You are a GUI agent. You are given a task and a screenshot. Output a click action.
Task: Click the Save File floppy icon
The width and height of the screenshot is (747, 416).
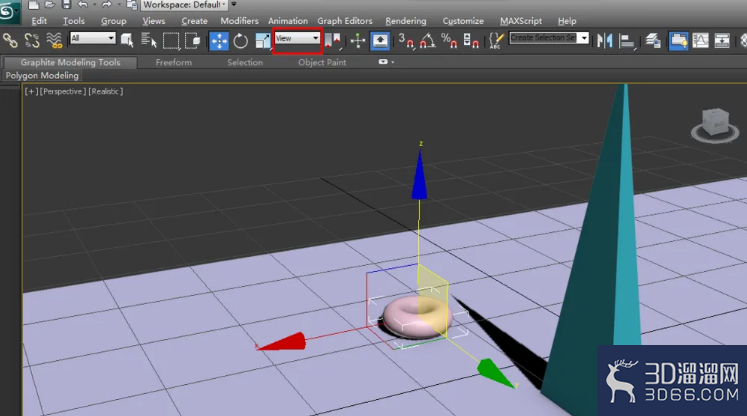(66, 5)
